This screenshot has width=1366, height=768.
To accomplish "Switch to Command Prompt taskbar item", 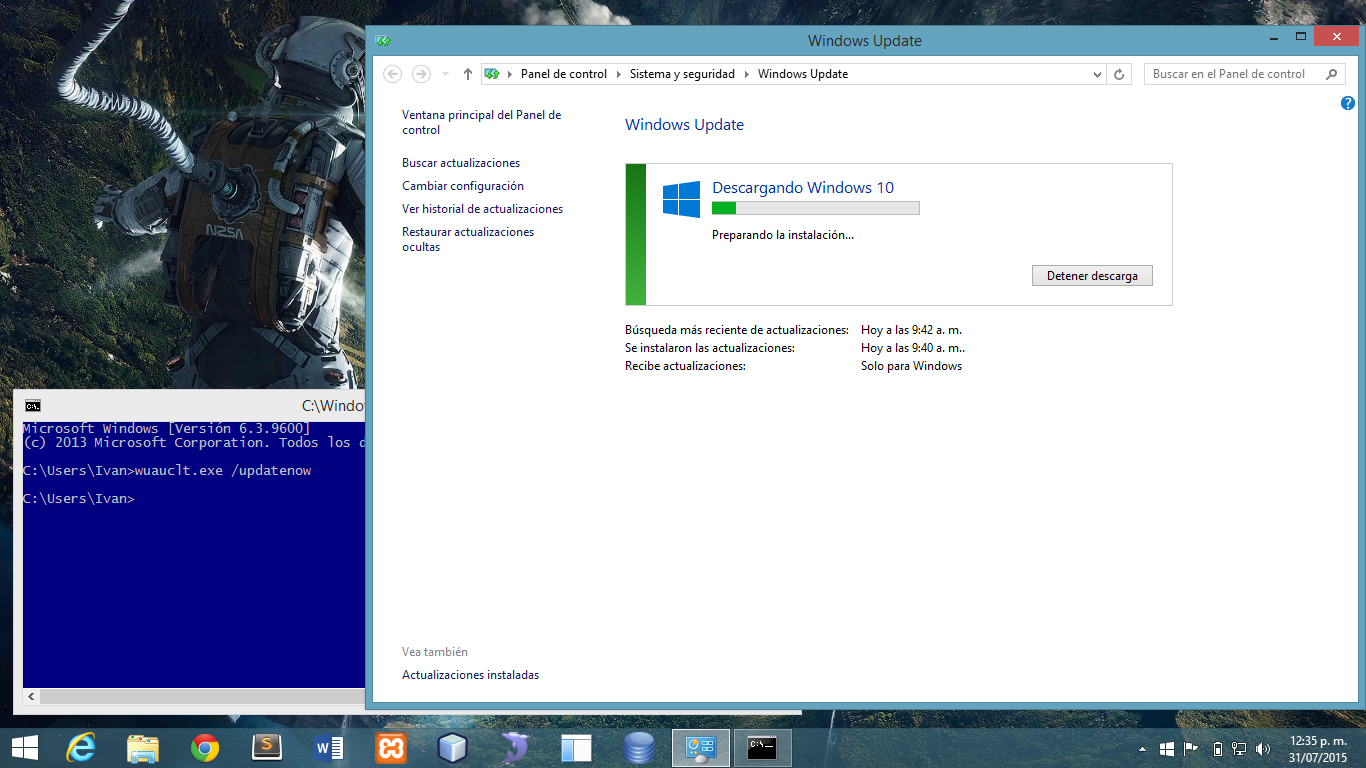I will [x=763, y=748].
